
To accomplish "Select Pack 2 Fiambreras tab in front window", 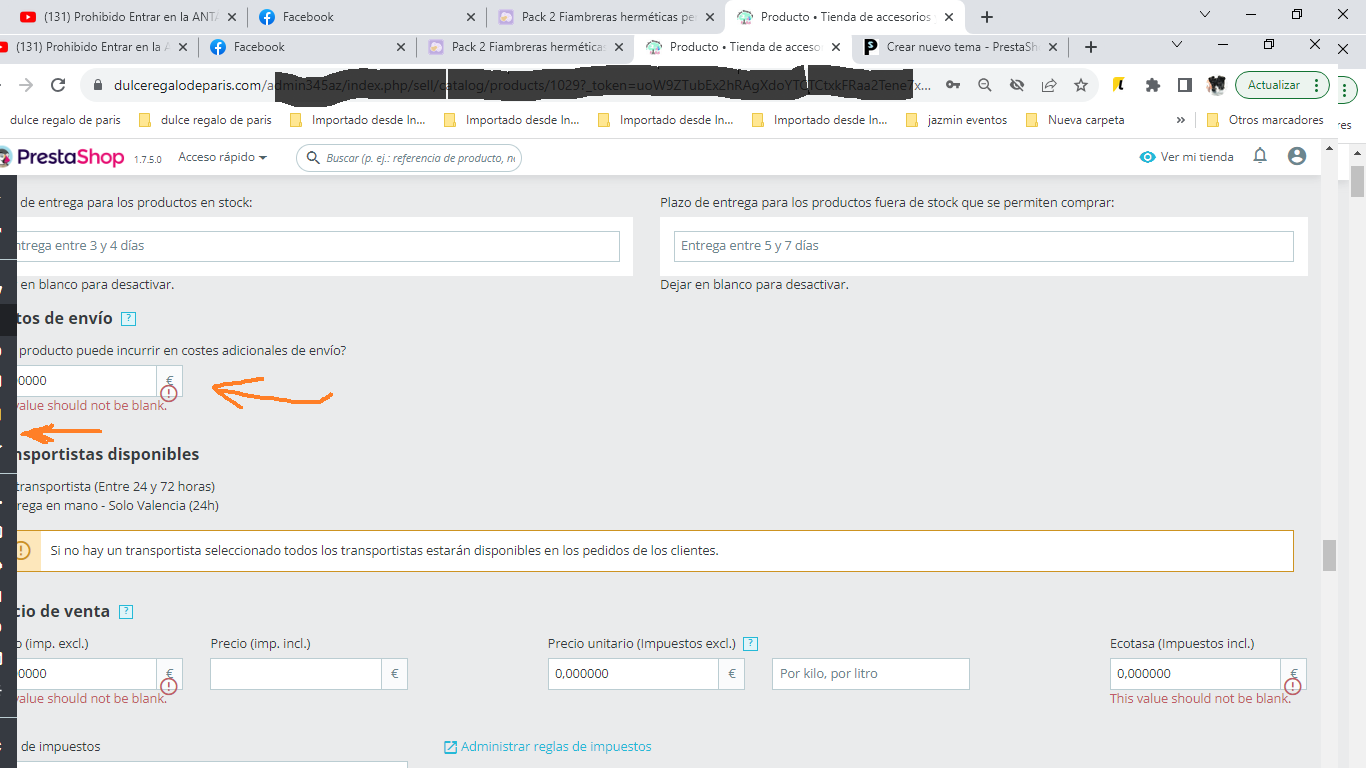I will (525, 47).
